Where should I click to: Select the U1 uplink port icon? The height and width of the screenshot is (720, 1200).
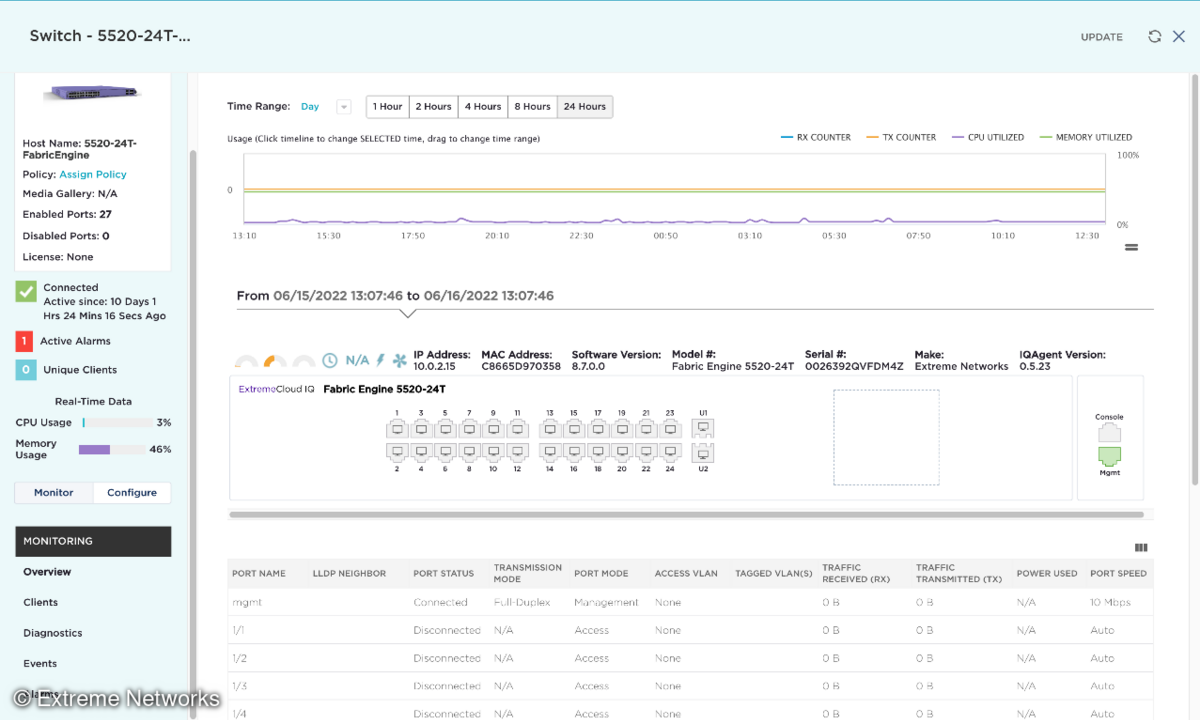[703, 429]
